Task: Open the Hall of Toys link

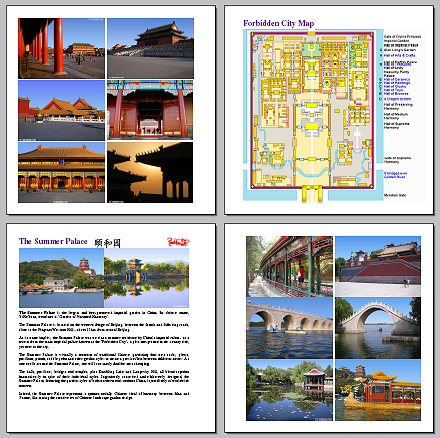Action: (x=393, y=90)
